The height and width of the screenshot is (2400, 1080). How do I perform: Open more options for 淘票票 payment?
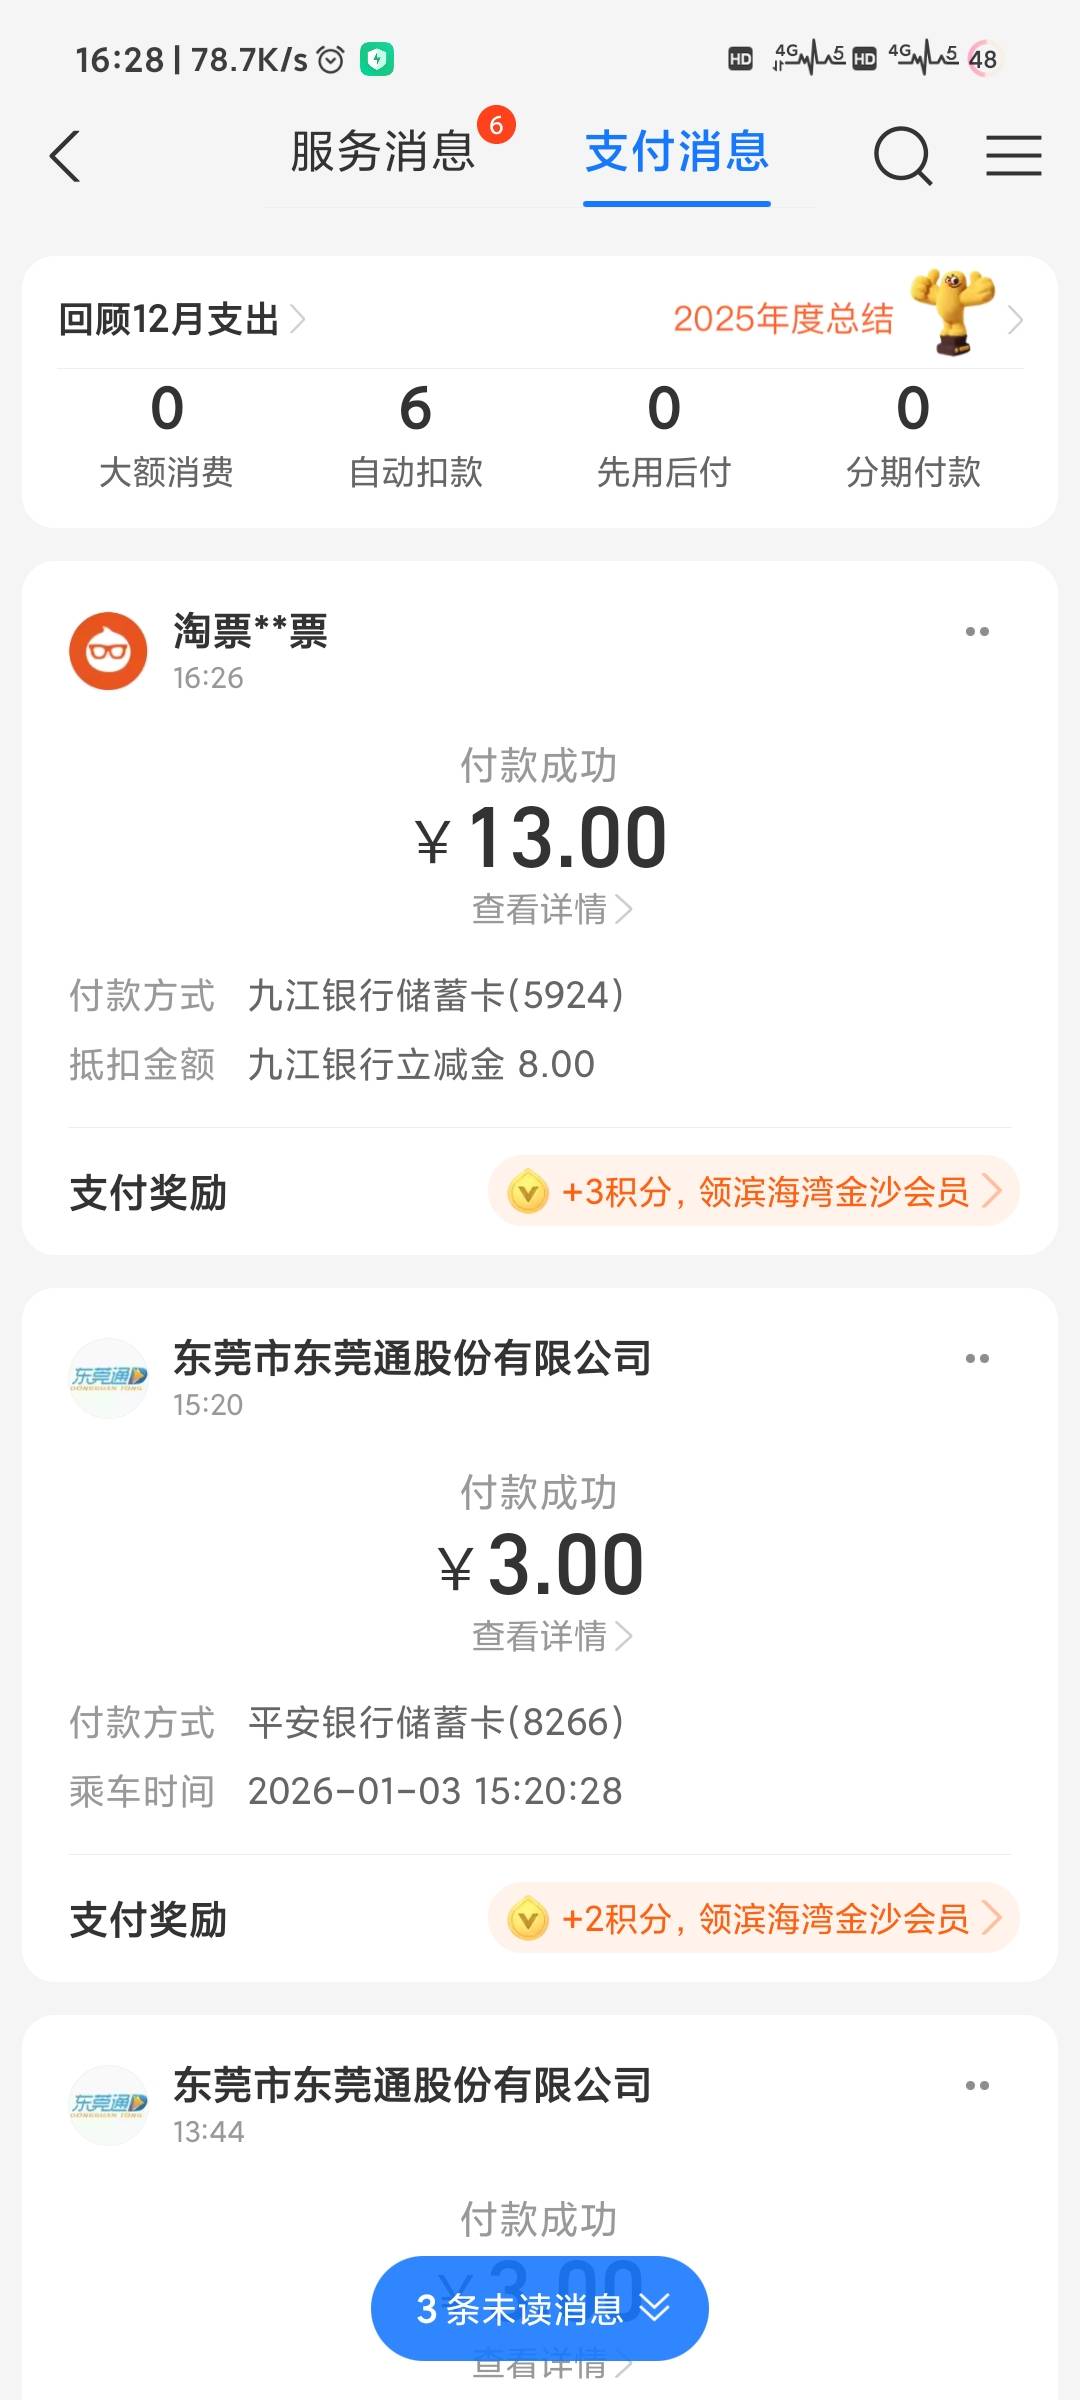[977, 632]
